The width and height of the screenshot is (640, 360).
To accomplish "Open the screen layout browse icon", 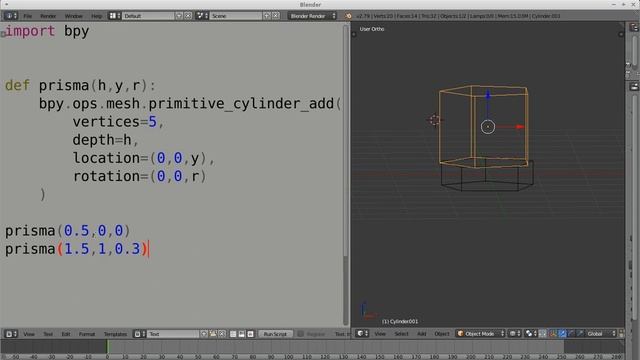I will 114,16.
